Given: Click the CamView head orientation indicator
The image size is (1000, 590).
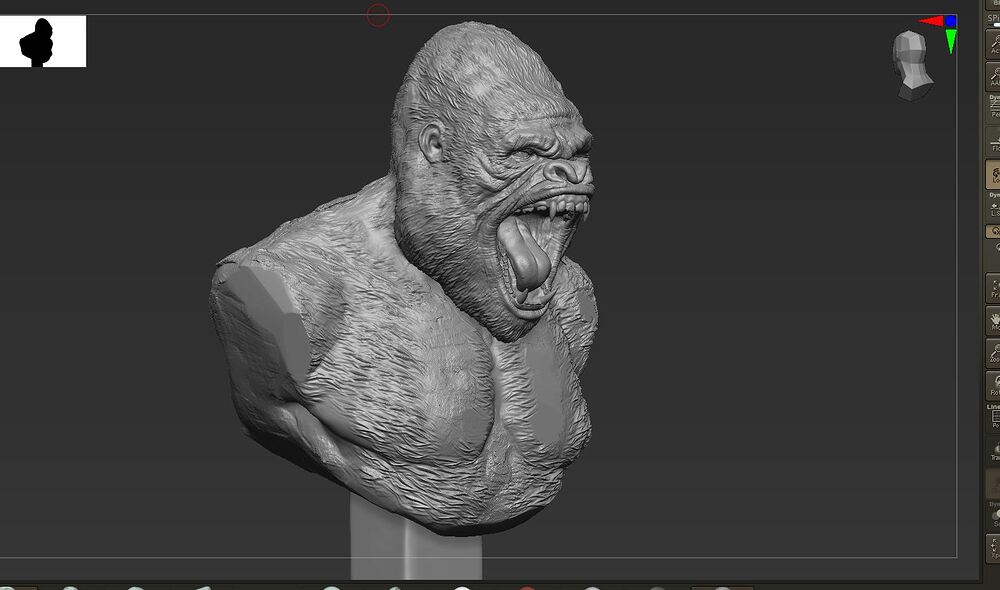Looking at the screenshot, I should (x=912, y=66).
